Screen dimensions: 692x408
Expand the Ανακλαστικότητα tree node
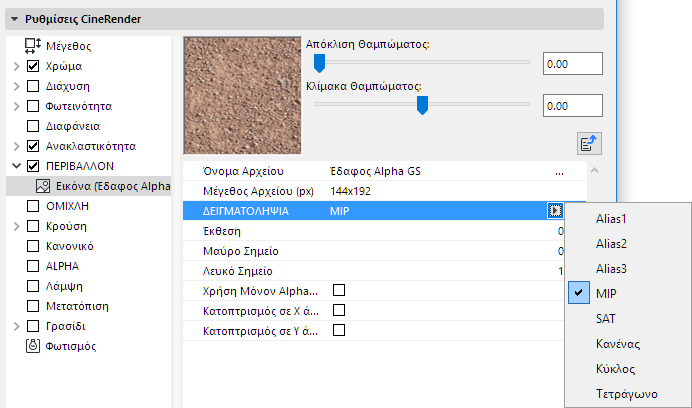point(16,146)
